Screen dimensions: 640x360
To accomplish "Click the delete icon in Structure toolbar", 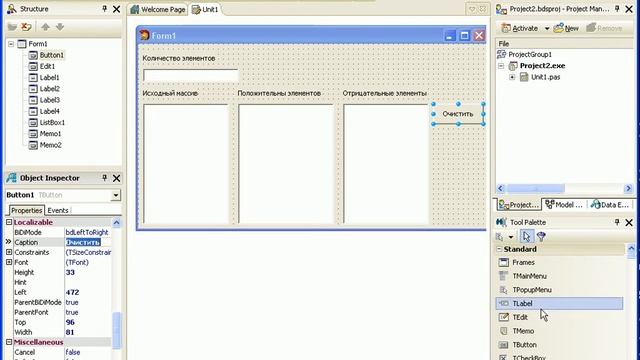I will point(26,27).
